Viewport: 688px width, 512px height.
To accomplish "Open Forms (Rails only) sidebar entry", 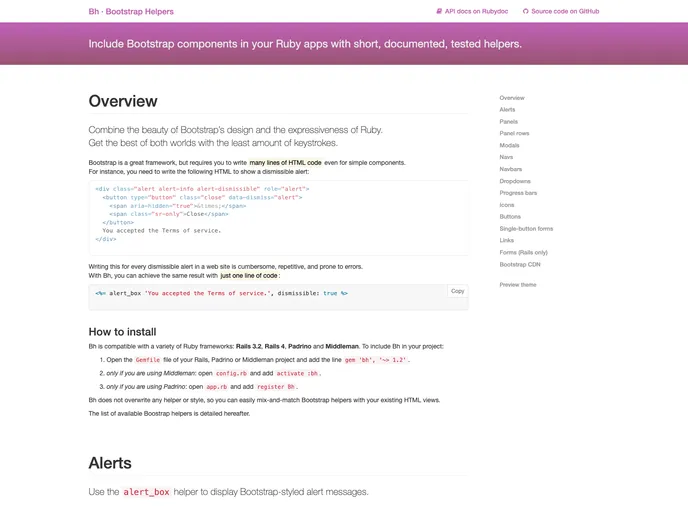I will 523,252.
